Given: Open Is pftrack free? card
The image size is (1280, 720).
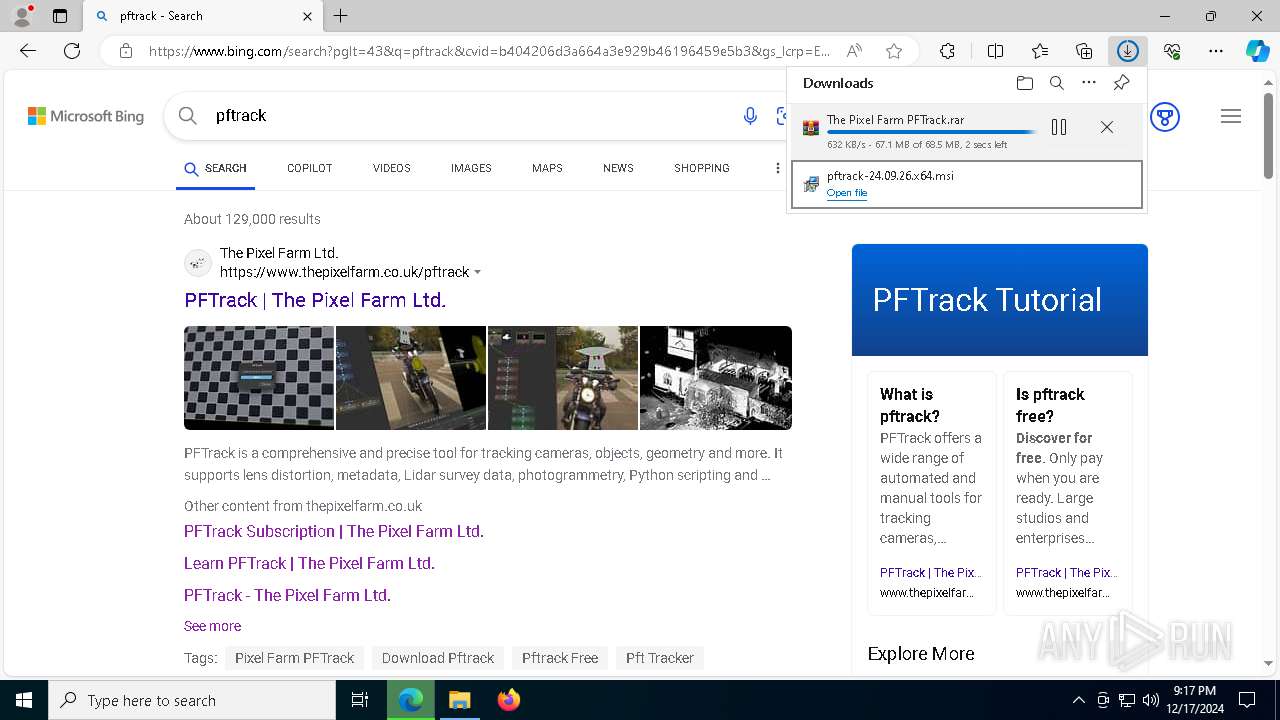Looking at the screenshot, I should (x=1067, y=492).
